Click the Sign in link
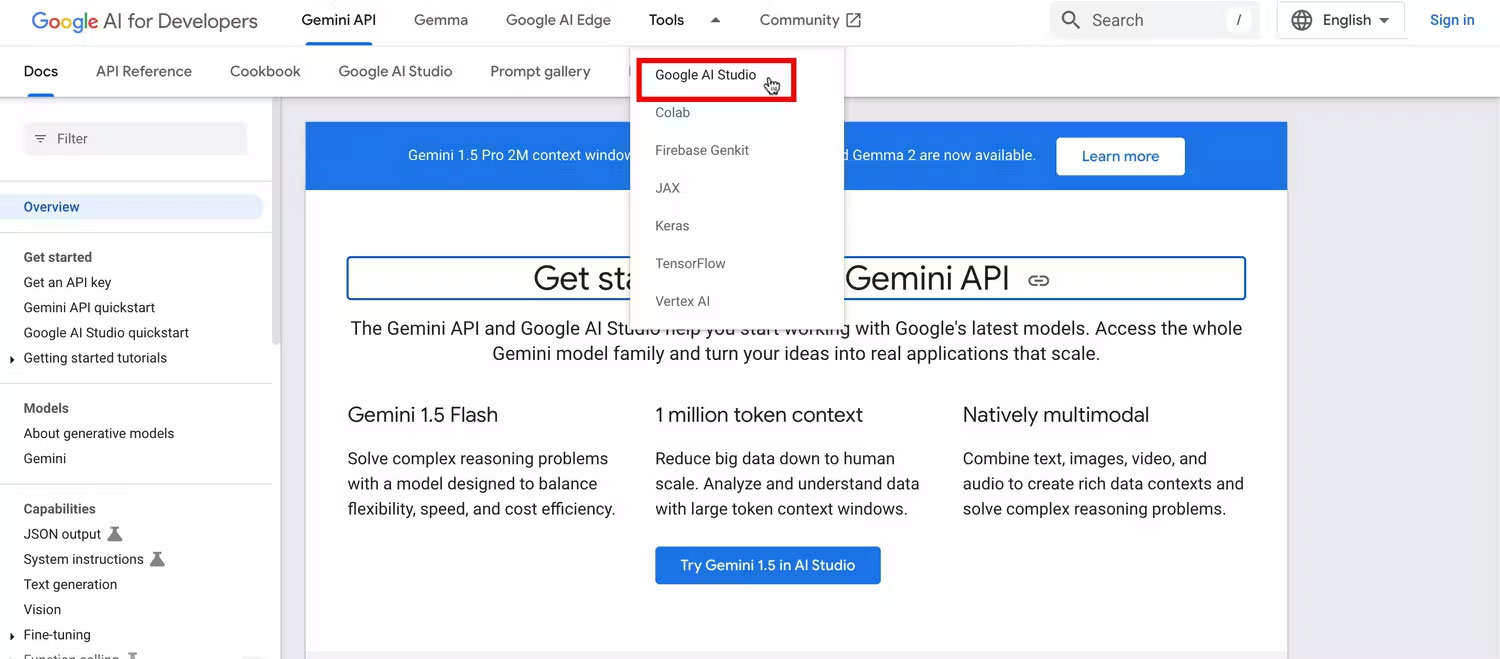Screen dimensions: 1500x659 pyautogui.click(x=1451, y=19)
